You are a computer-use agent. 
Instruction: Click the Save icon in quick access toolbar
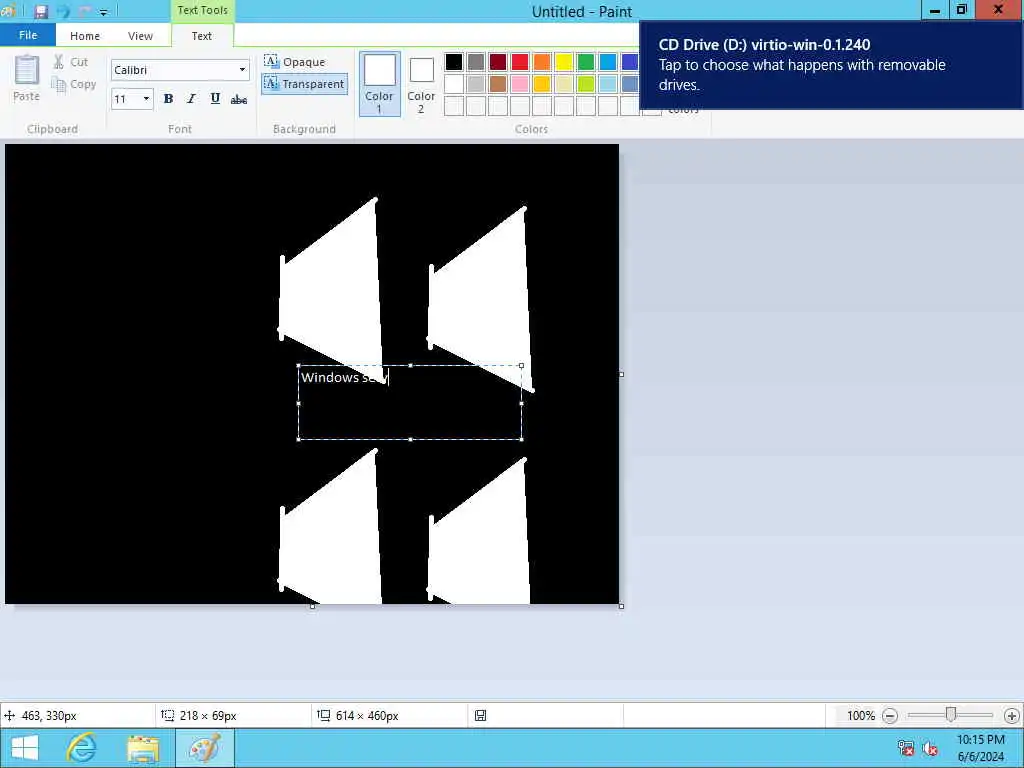pyautogui.click(x=41, y=12)
